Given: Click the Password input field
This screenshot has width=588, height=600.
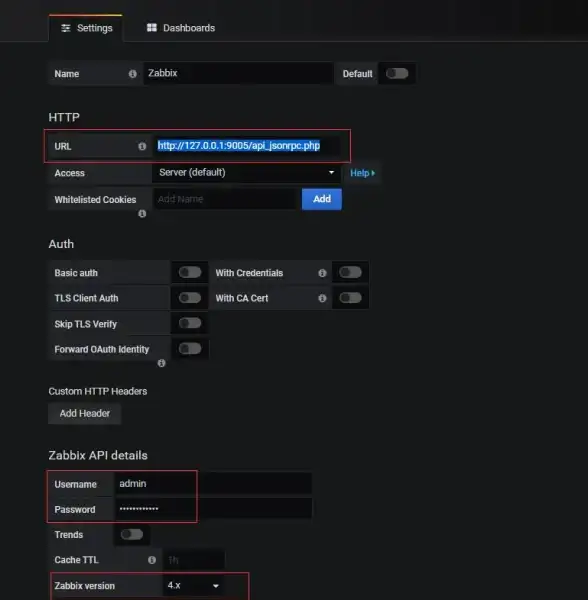Looking at the screenshot, I should click(x=213, y=509).
